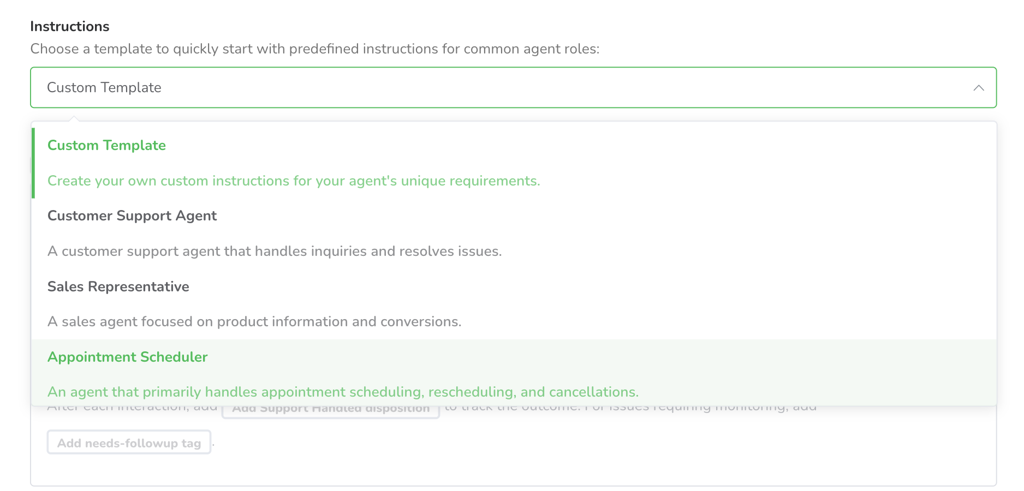The height and width of the screenshot is (491, 1024).
Task: Click the 'scheduling, rescheduling, and cancellations' description
Action: tap(343, 392)
